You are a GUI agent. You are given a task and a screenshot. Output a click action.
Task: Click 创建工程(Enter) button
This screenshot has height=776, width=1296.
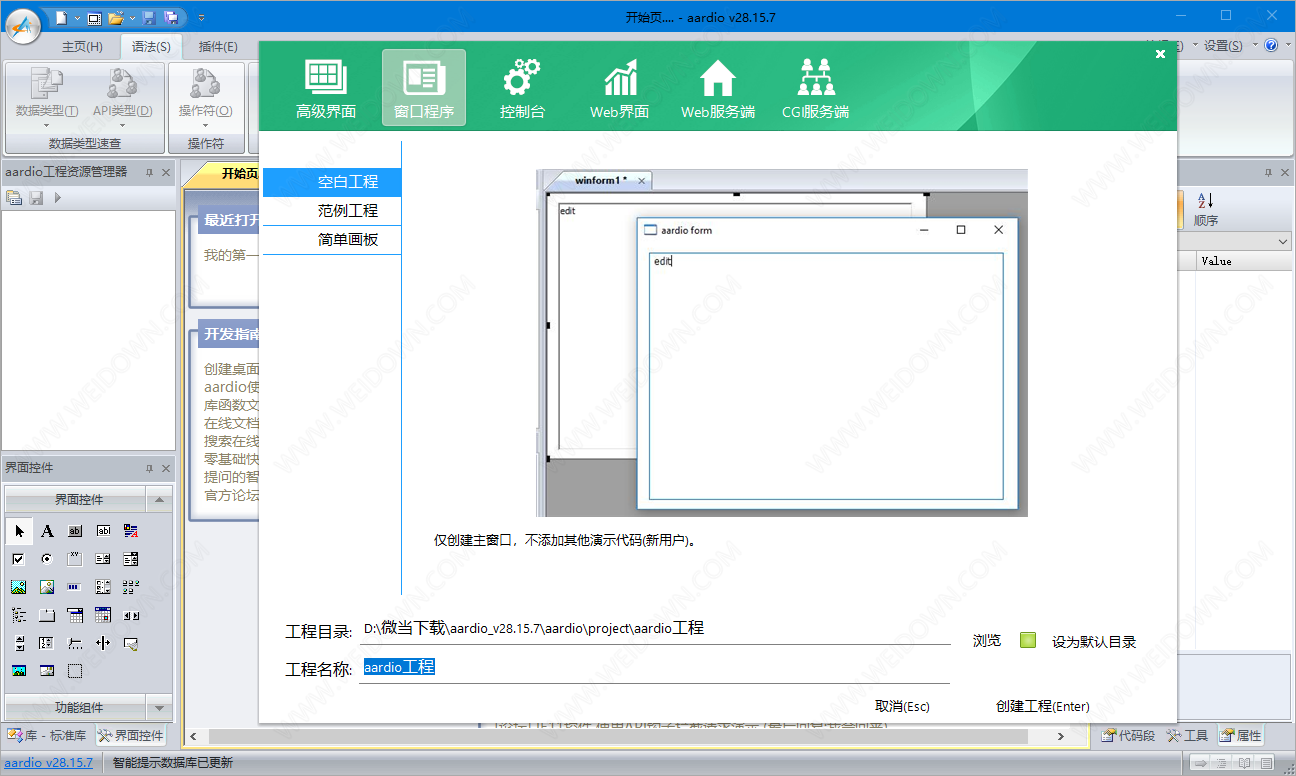coord(1043,706)
